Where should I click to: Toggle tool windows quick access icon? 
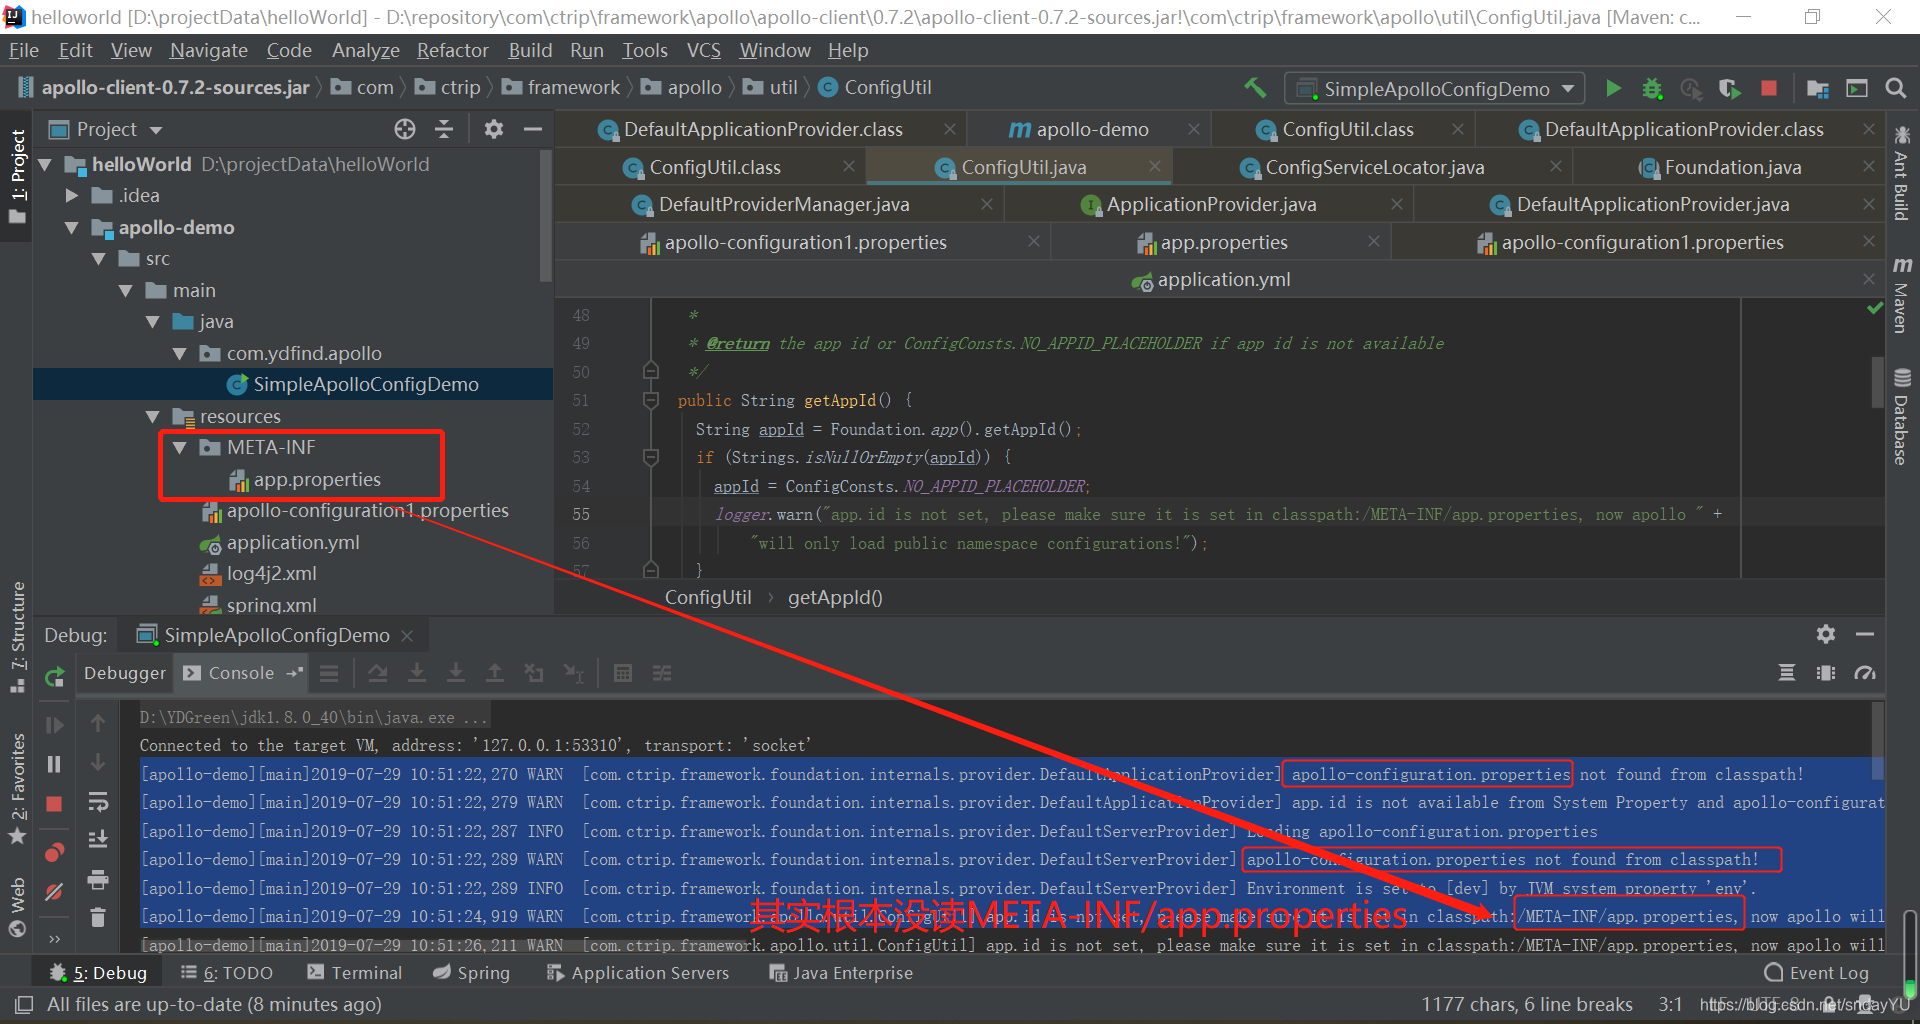pyautogui.click(x=22, y=1004)
